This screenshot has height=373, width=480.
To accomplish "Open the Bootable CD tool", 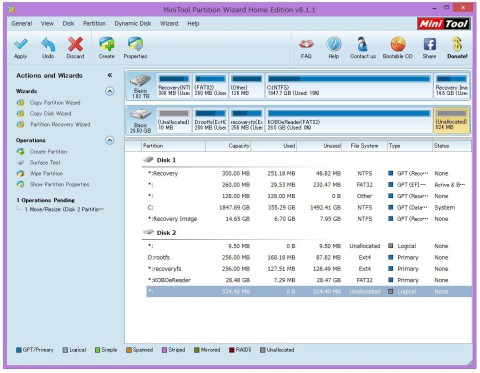I will (398, 48).
